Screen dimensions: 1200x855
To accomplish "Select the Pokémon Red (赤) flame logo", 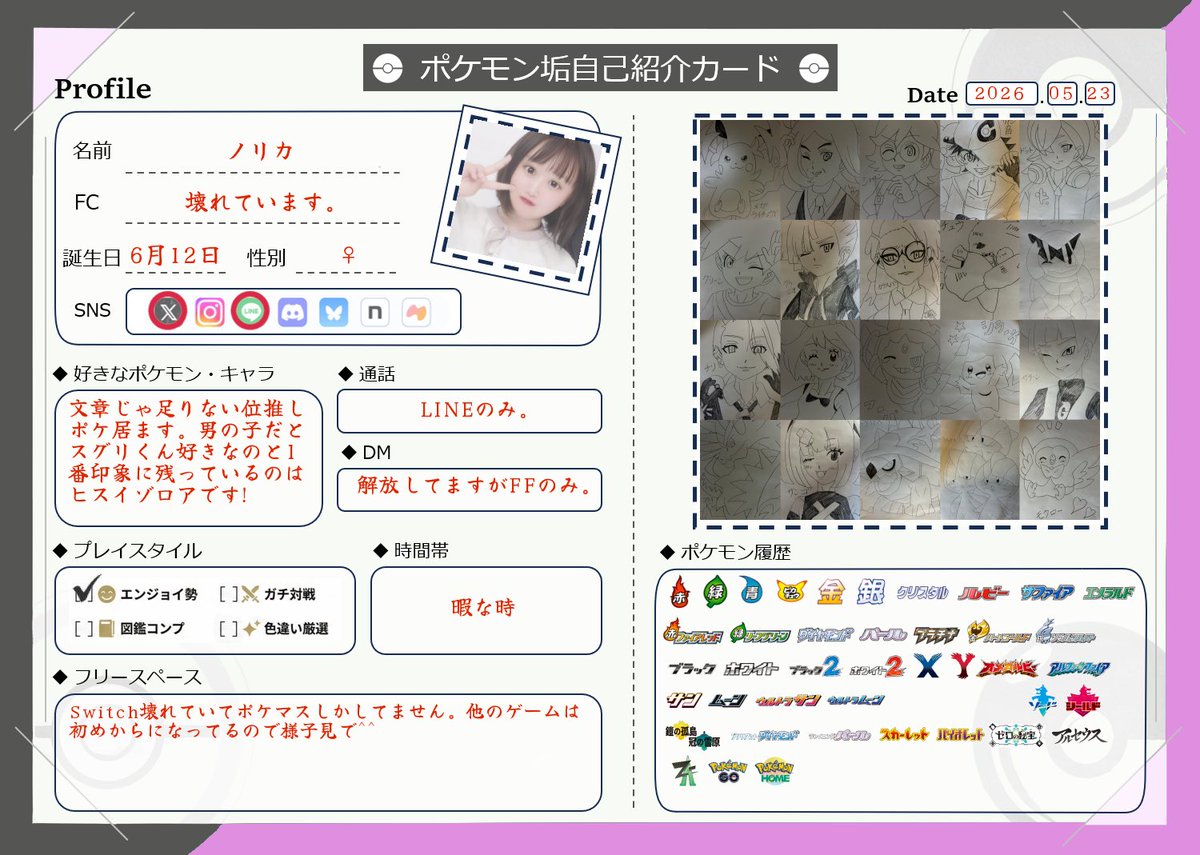I will coord(680,590).
